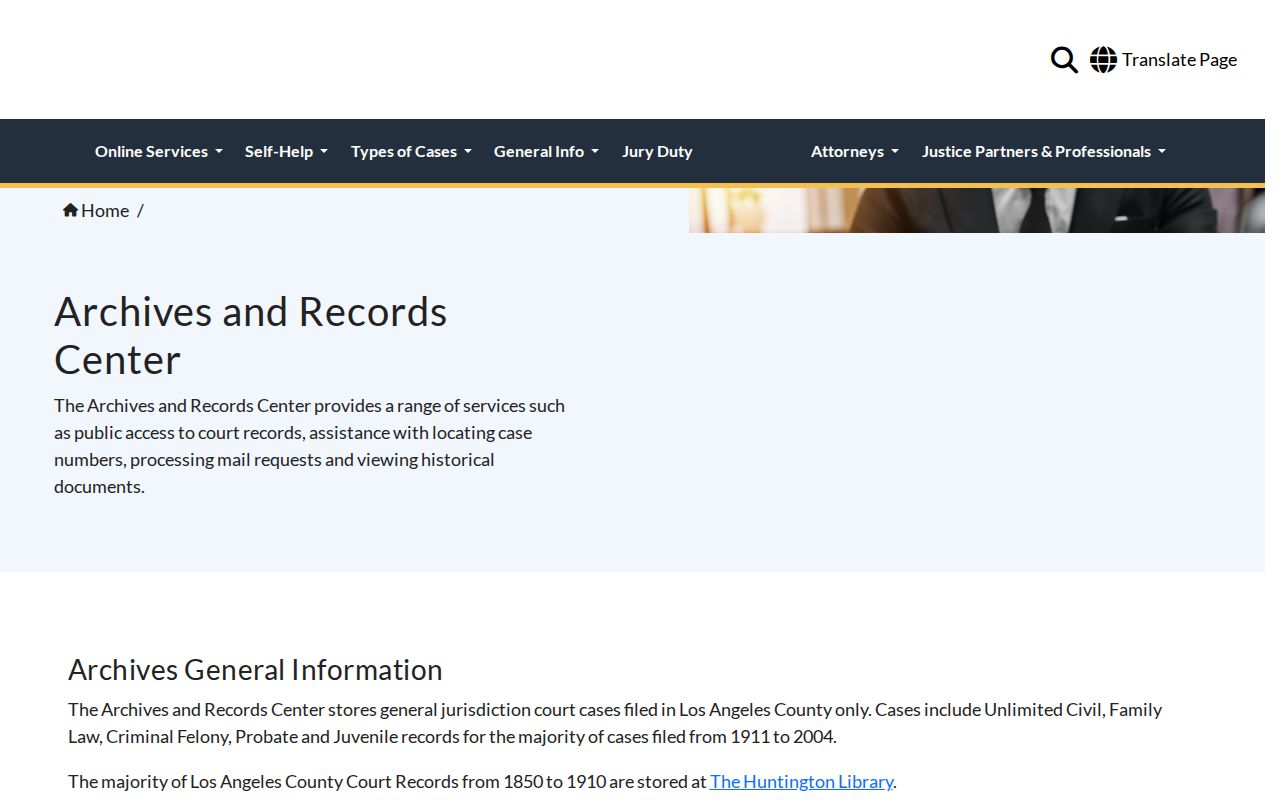Open Translate Page option
This screenshot has width=1280, height=800.
click(1179, 60)
